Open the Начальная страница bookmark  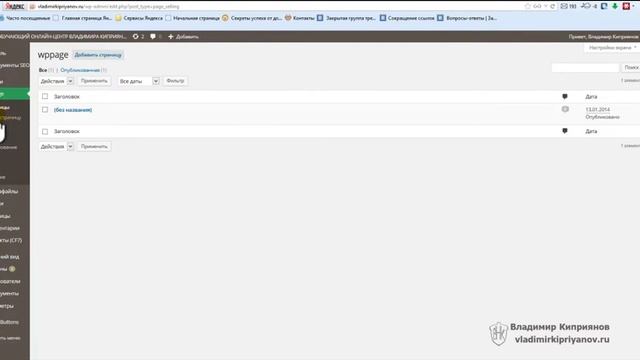coord(192,18)
